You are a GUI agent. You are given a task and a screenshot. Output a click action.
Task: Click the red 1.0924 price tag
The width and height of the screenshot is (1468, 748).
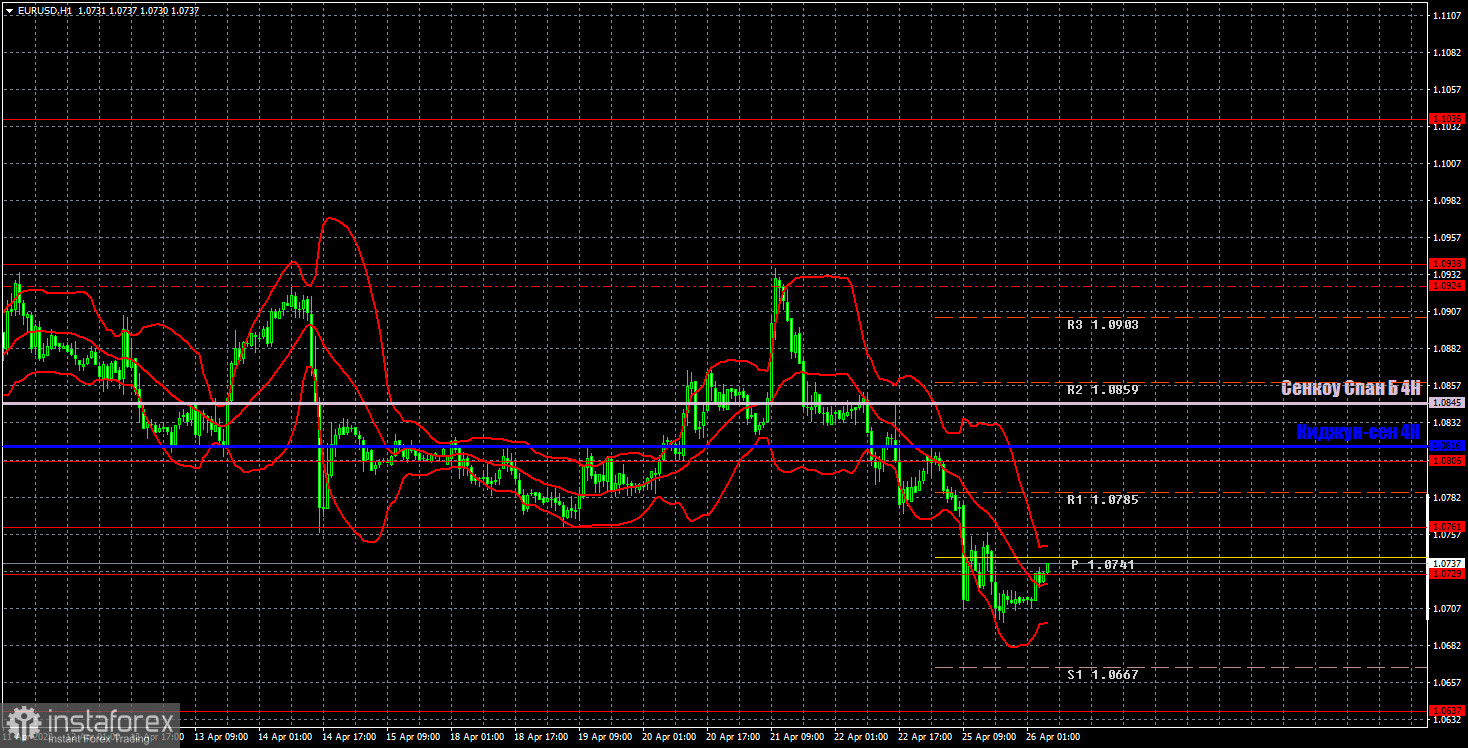pos(1447,286)
